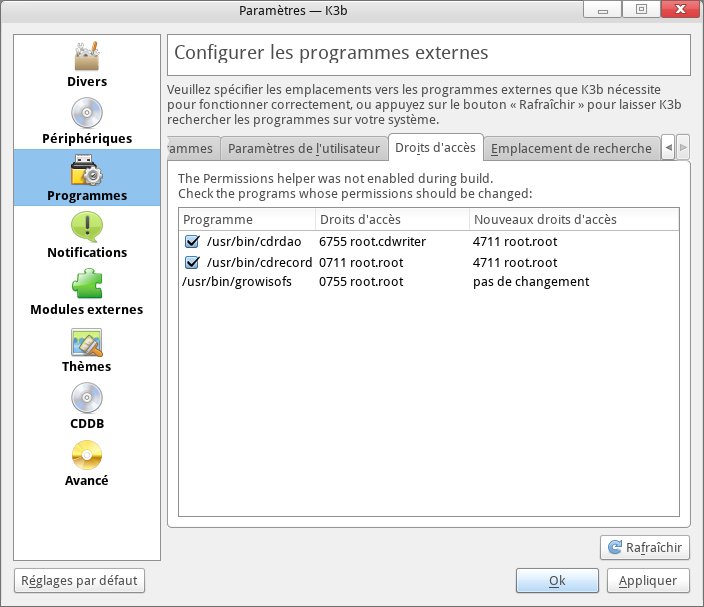Restore Réglages par défaut
Image resolution: width=704 pixels, height=607 pixels.
(79, 581)
